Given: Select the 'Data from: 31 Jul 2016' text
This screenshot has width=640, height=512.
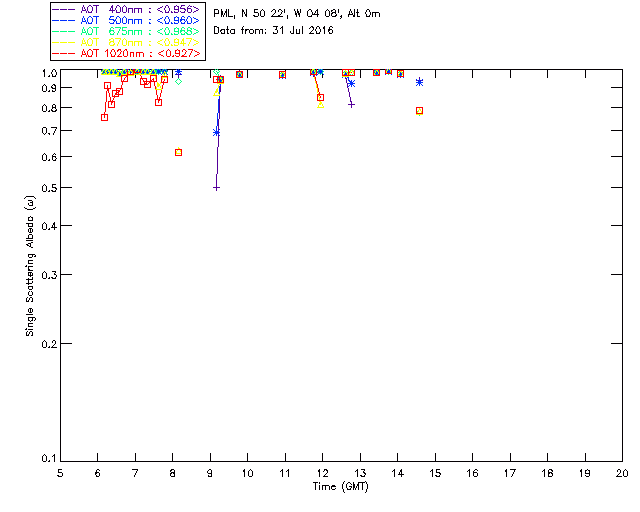Looking at the screenshot, I should [x=273, y=31].
